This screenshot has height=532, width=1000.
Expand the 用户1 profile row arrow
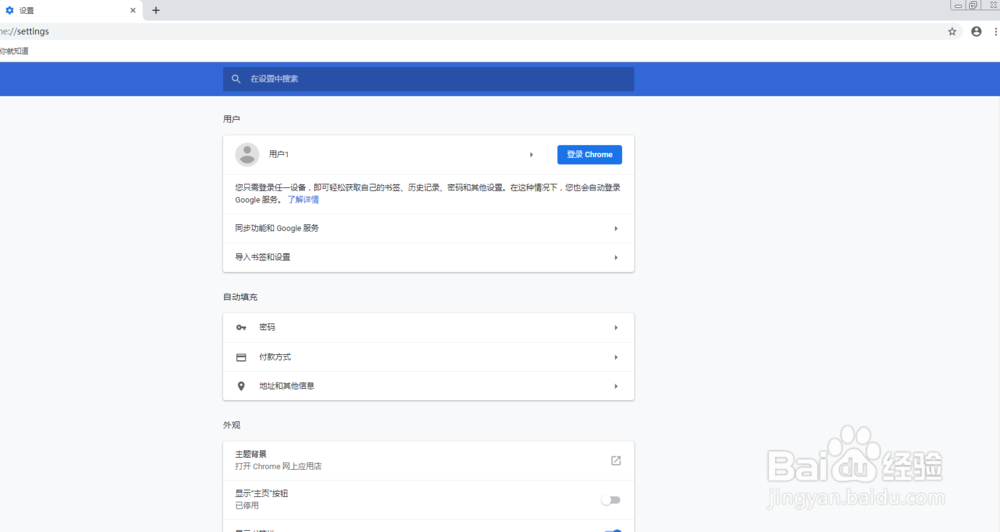[x=531, y=154]
